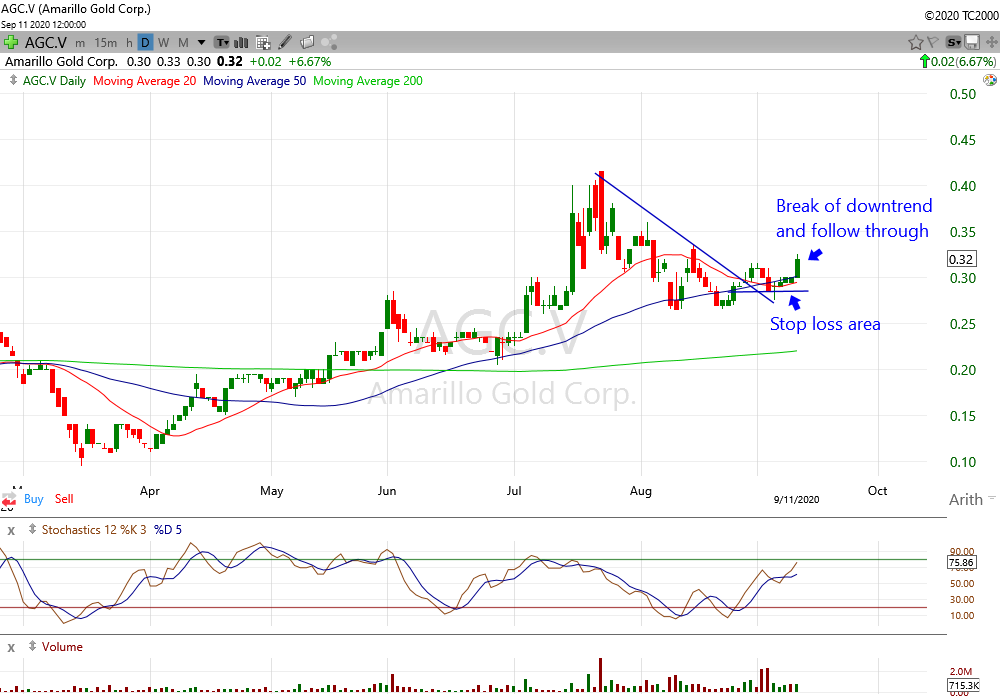Edit the Stochastics 12 %K 3 label

point(94,530)
